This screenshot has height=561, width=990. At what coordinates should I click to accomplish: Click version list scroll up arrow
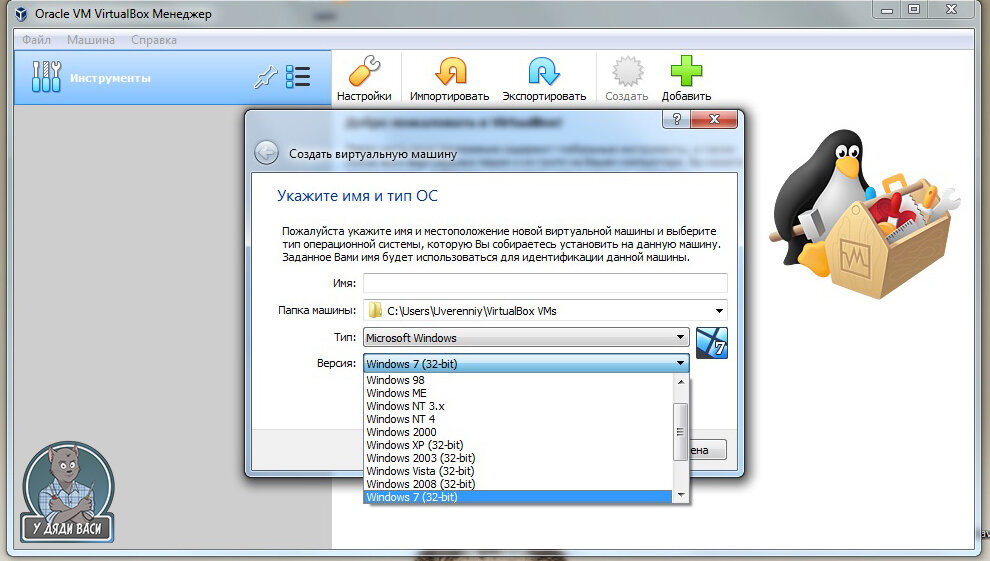(681, 381)
